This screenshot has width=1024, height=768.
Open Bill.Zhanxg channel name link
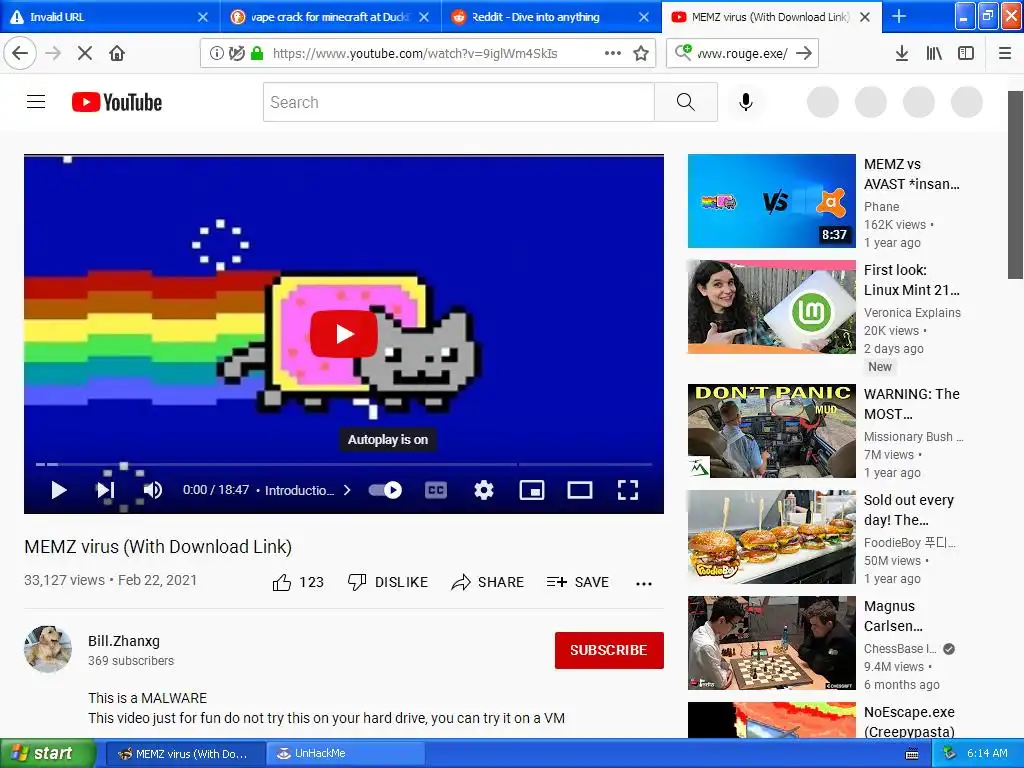click(x=124, y=641)
